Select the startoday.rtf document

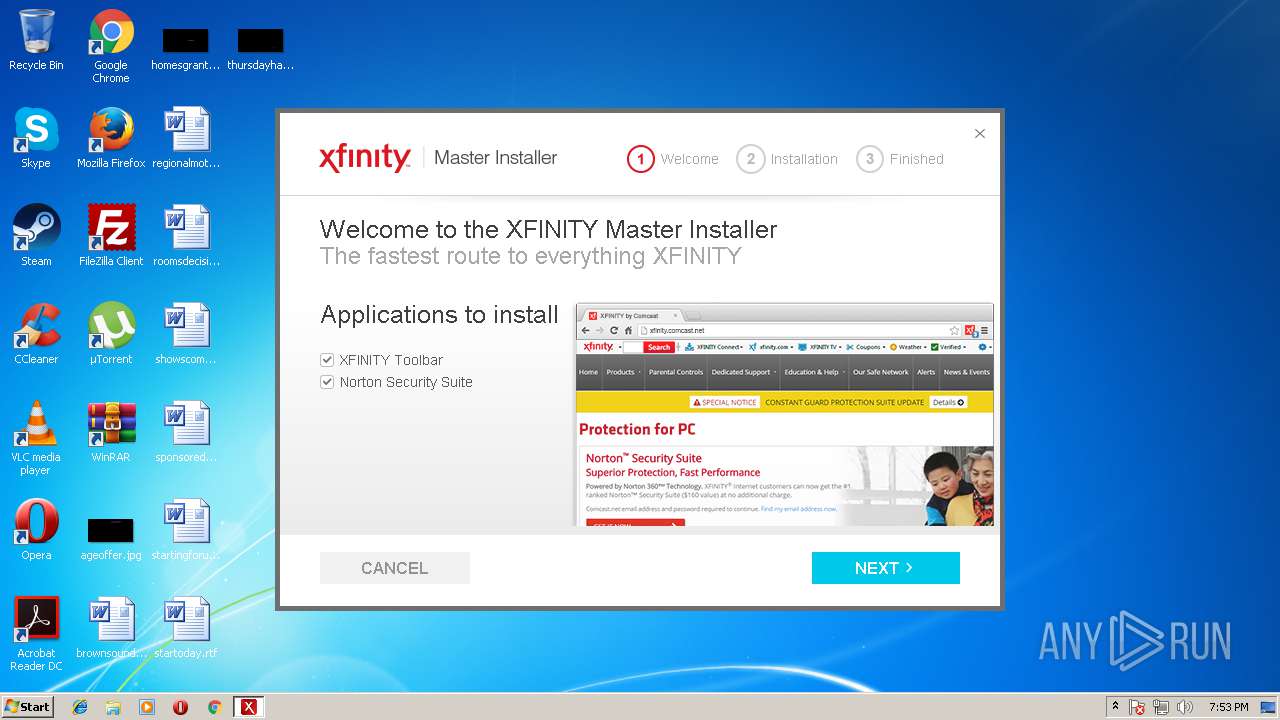click(x=186, y=628)
